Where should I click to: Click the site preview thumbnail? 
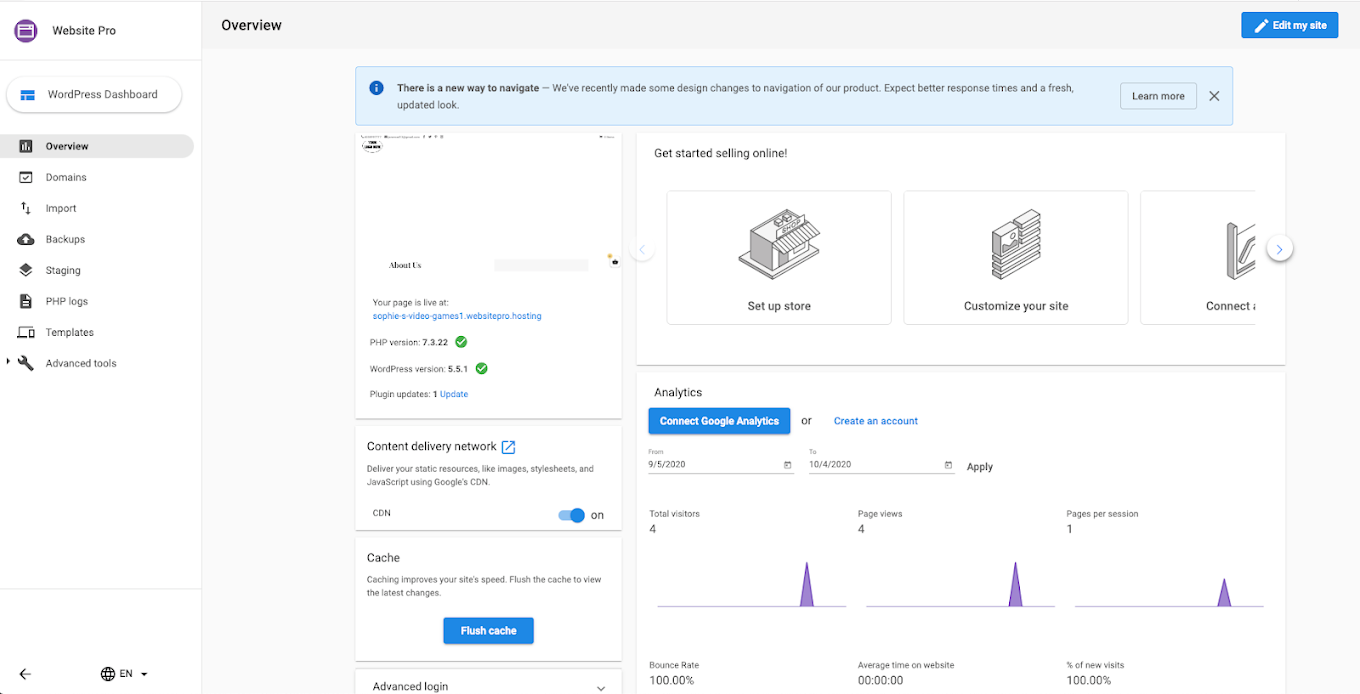pyautogui.click(x=488, y=205)
